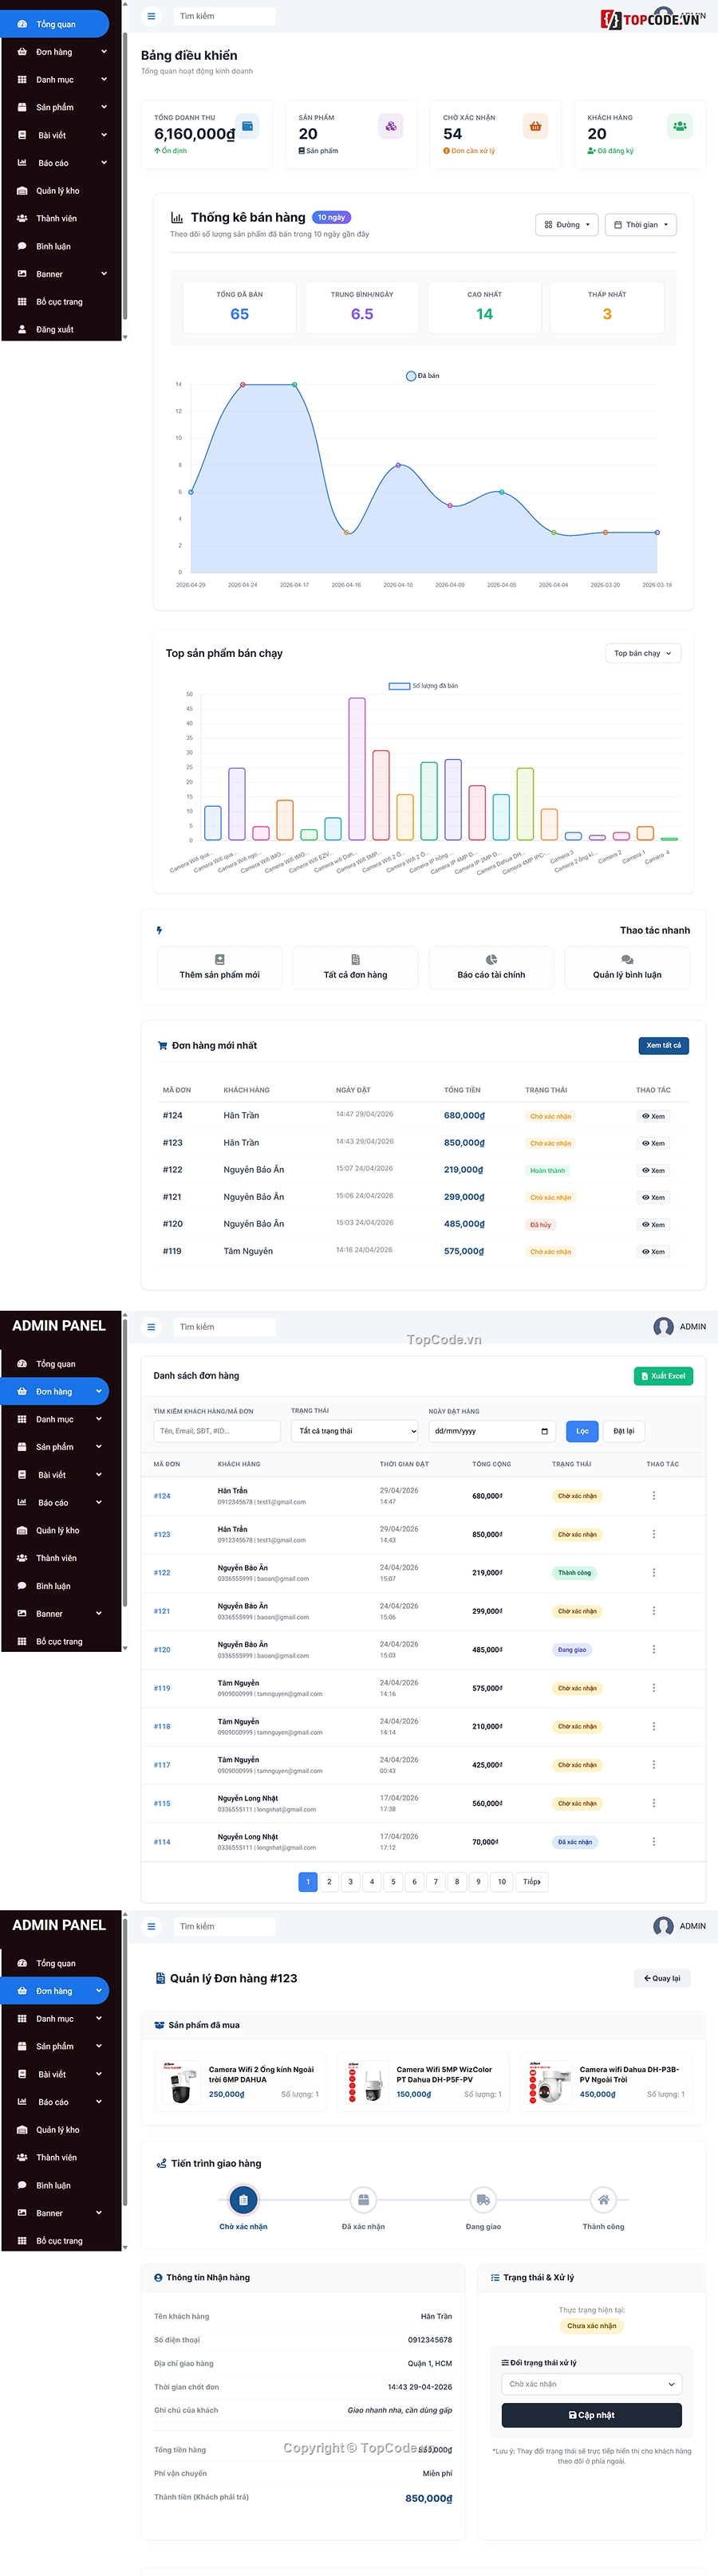Open the three-dot menu for order #114
Image resolution: width=718 pixels, height=2576 pixels.
point(654,1841)
